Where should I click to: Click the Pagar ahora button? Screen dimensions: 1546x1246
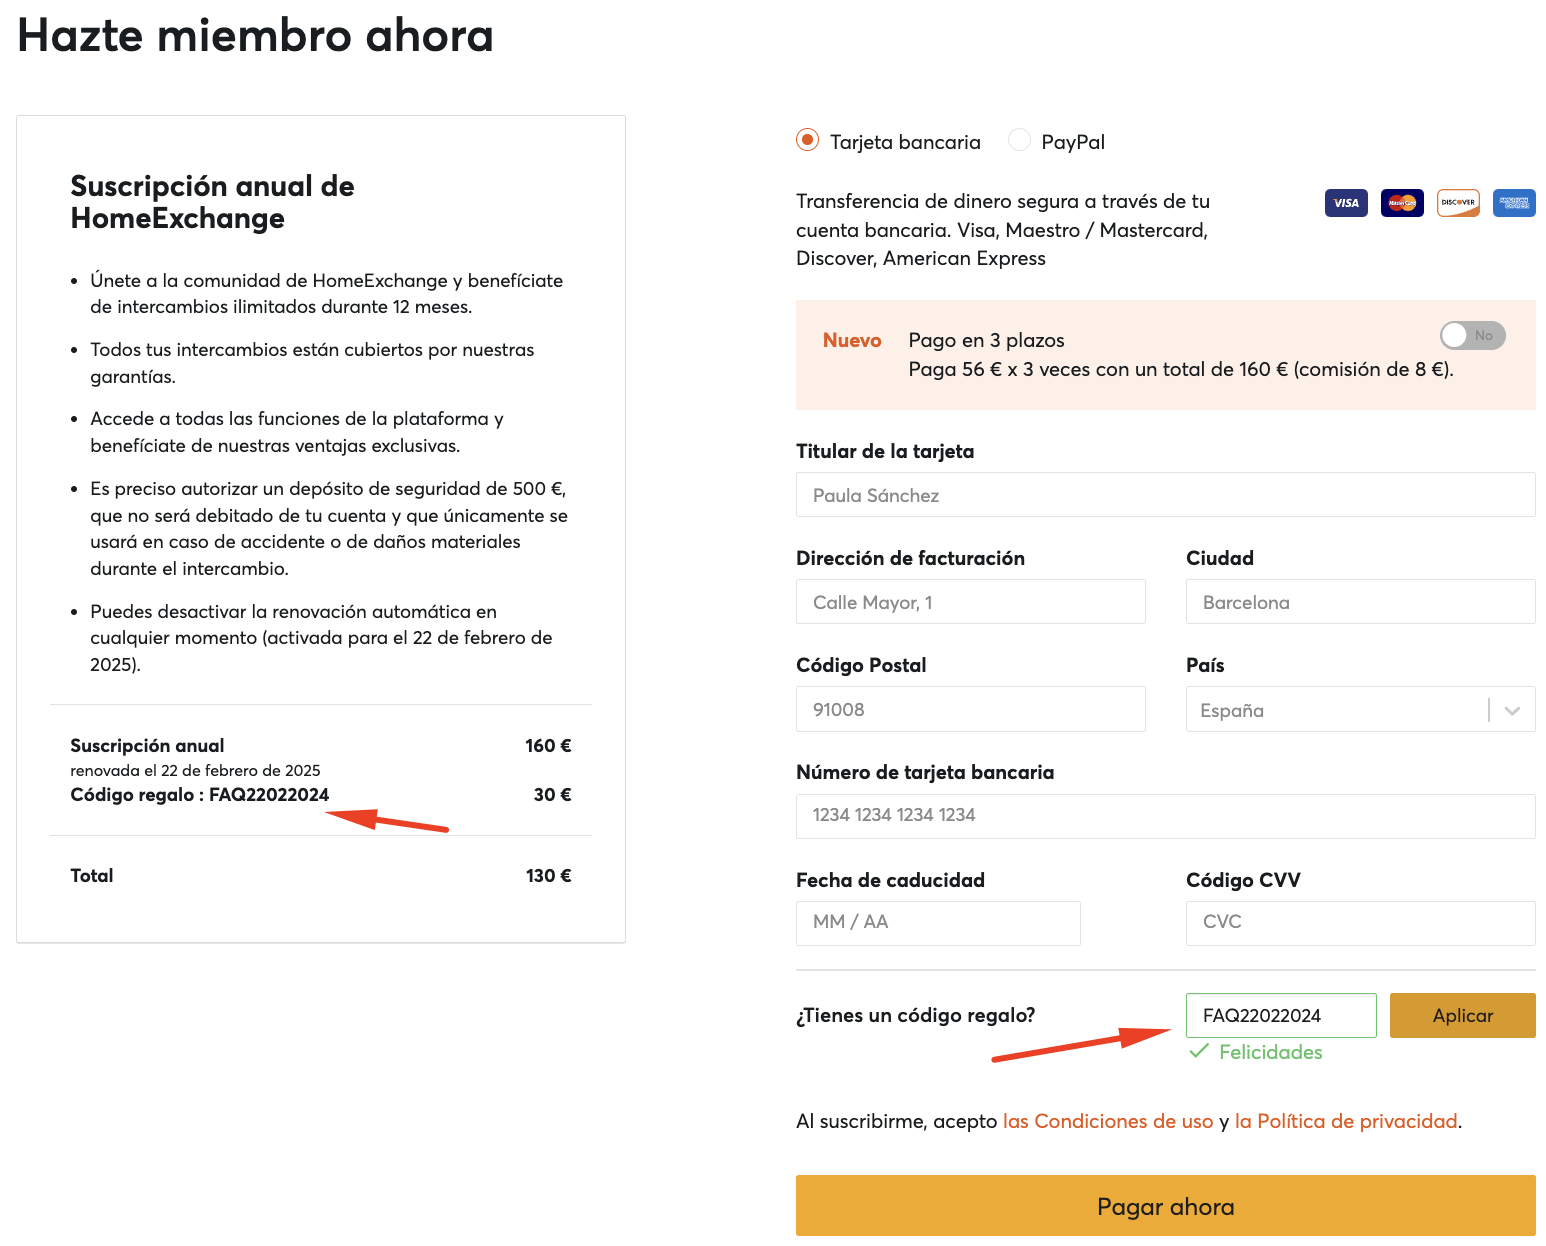[x=1165, y=1206]
